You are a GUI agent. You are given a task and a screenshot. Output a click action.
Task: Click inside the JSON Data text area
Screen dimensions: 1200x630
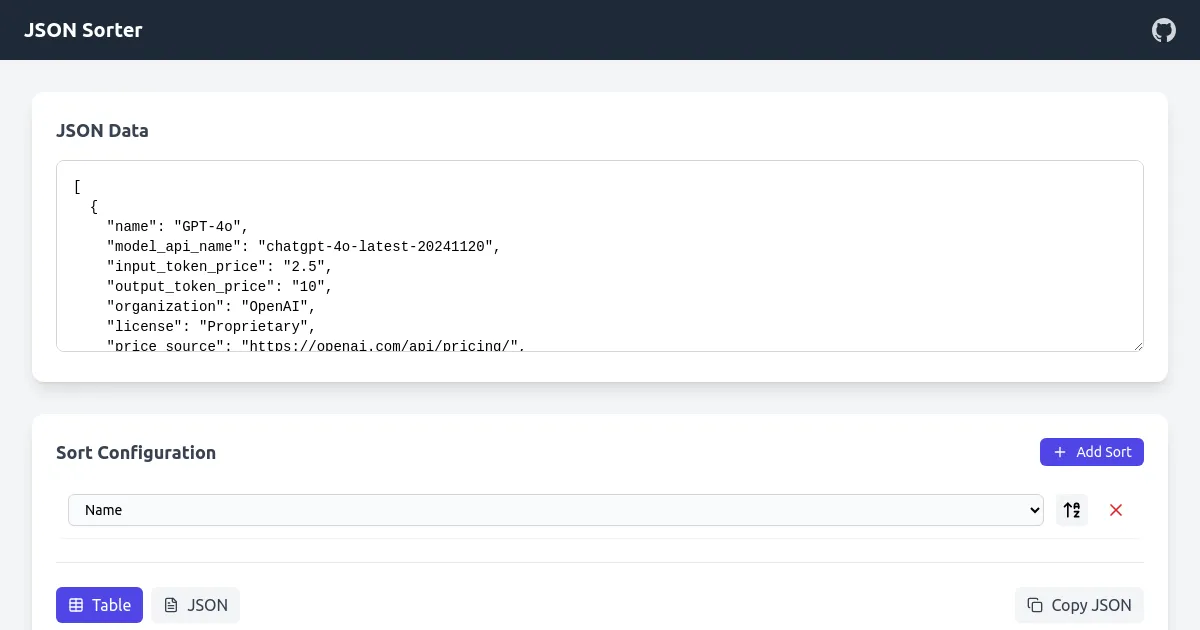click(600, 256)
